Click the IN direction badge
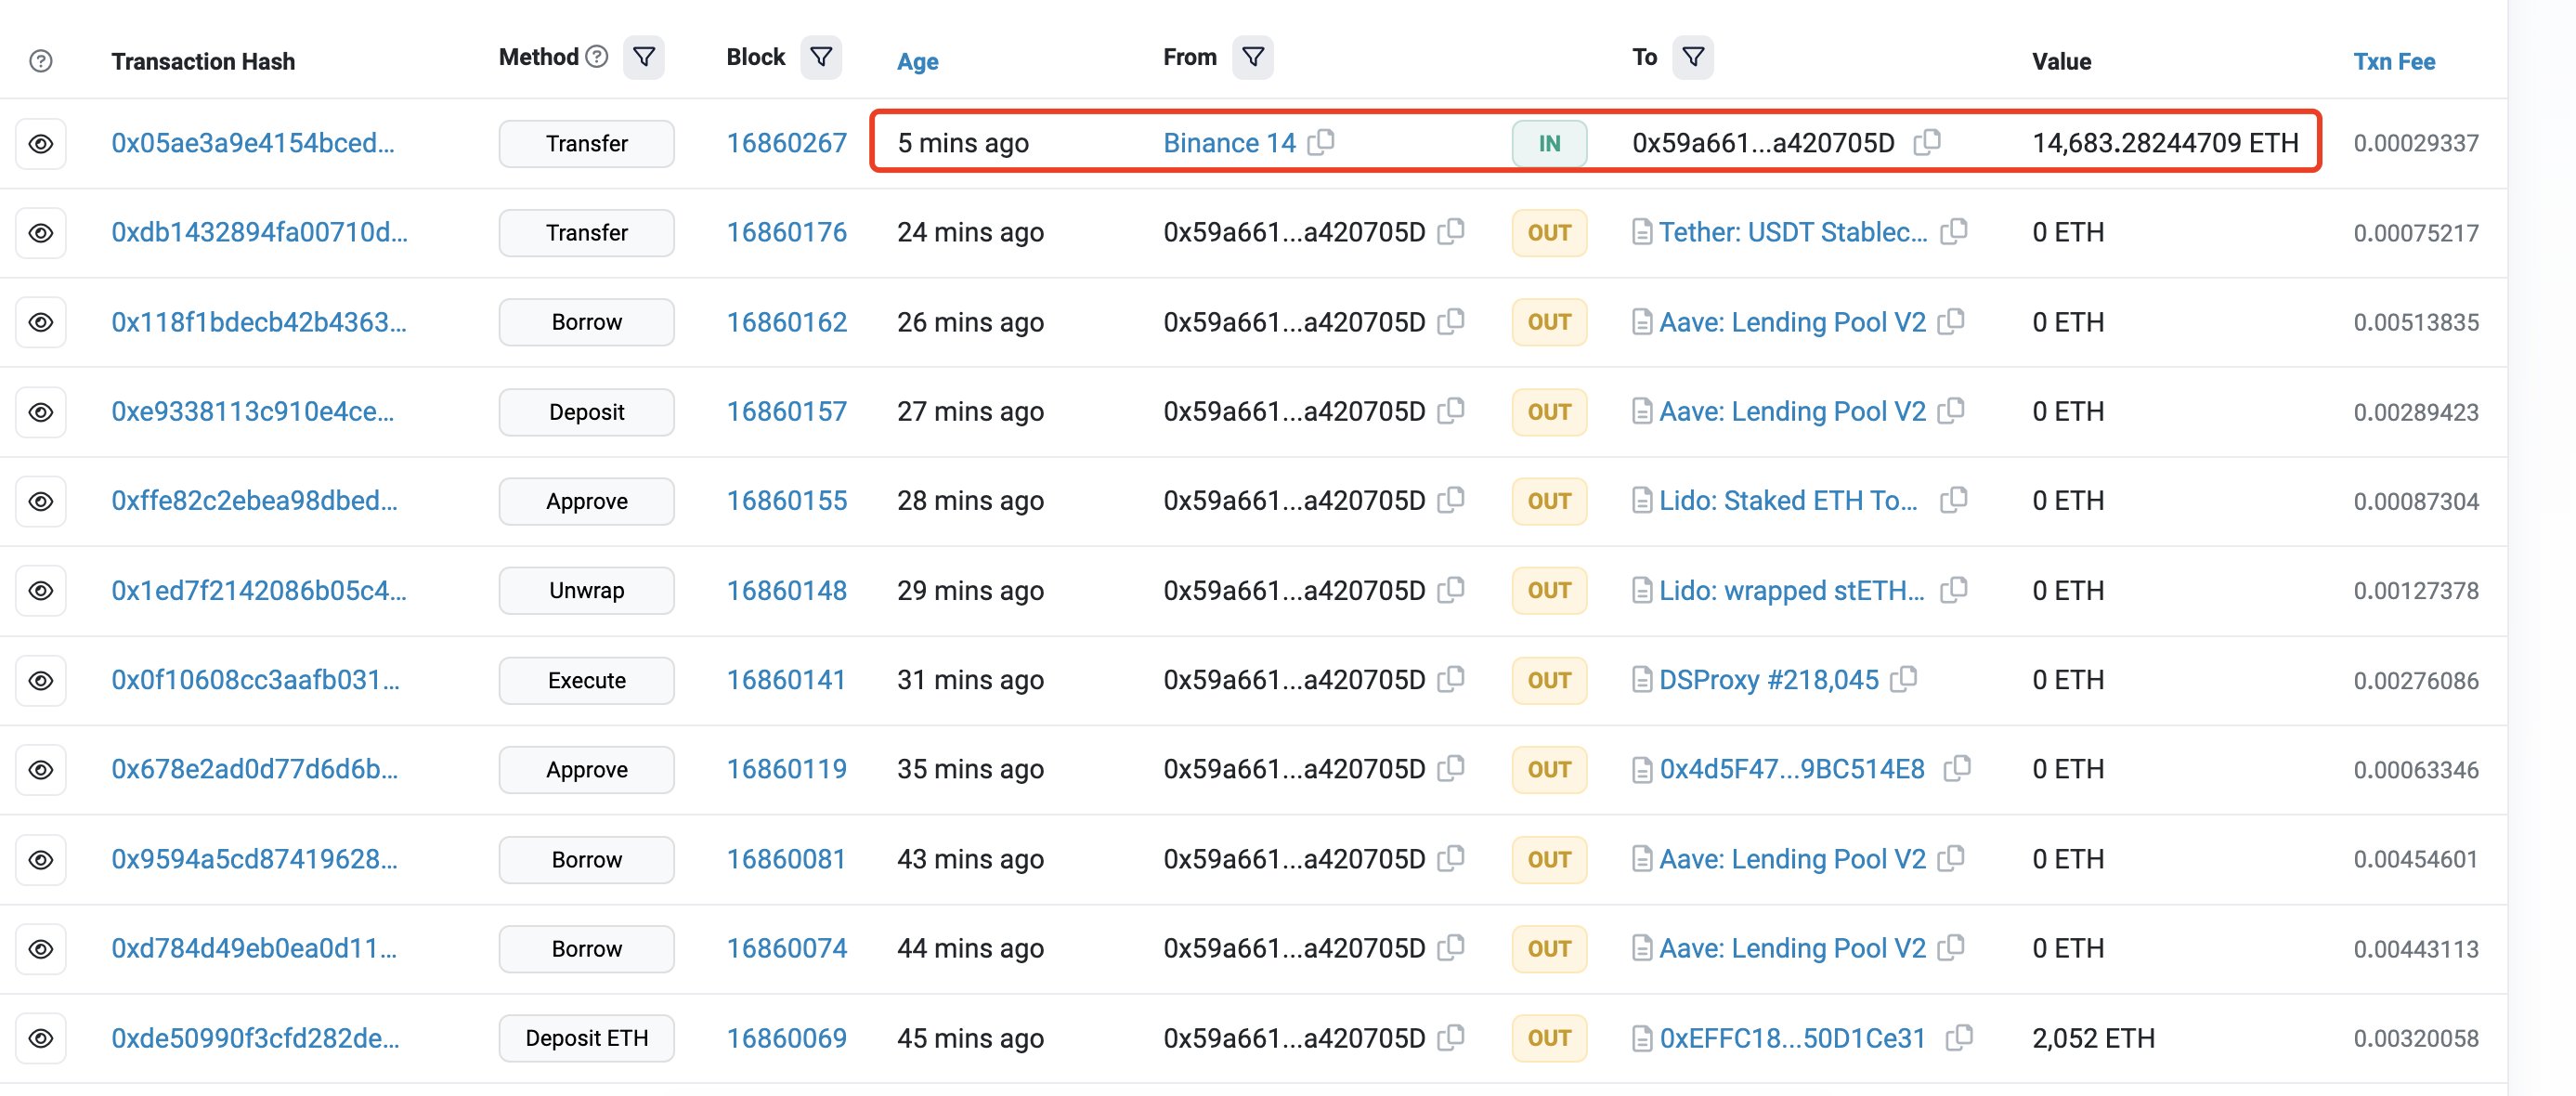The width and height of the screenshot is (2576, 1096). [1548, 143]
